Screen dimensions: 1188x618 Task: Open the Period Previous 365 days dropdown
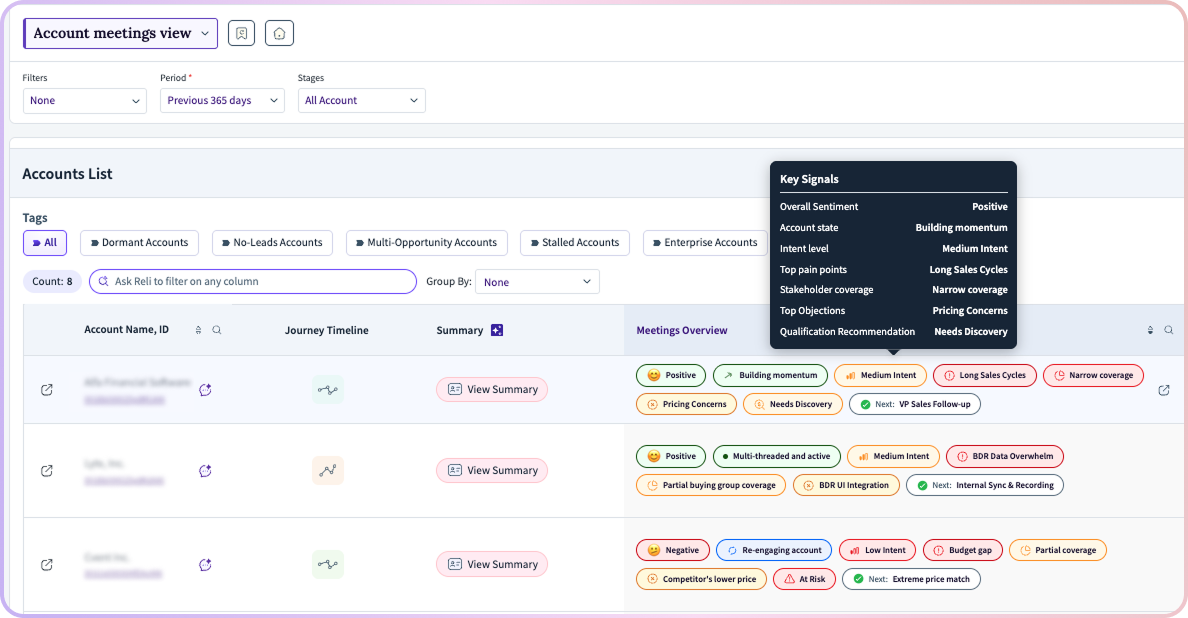222,101
